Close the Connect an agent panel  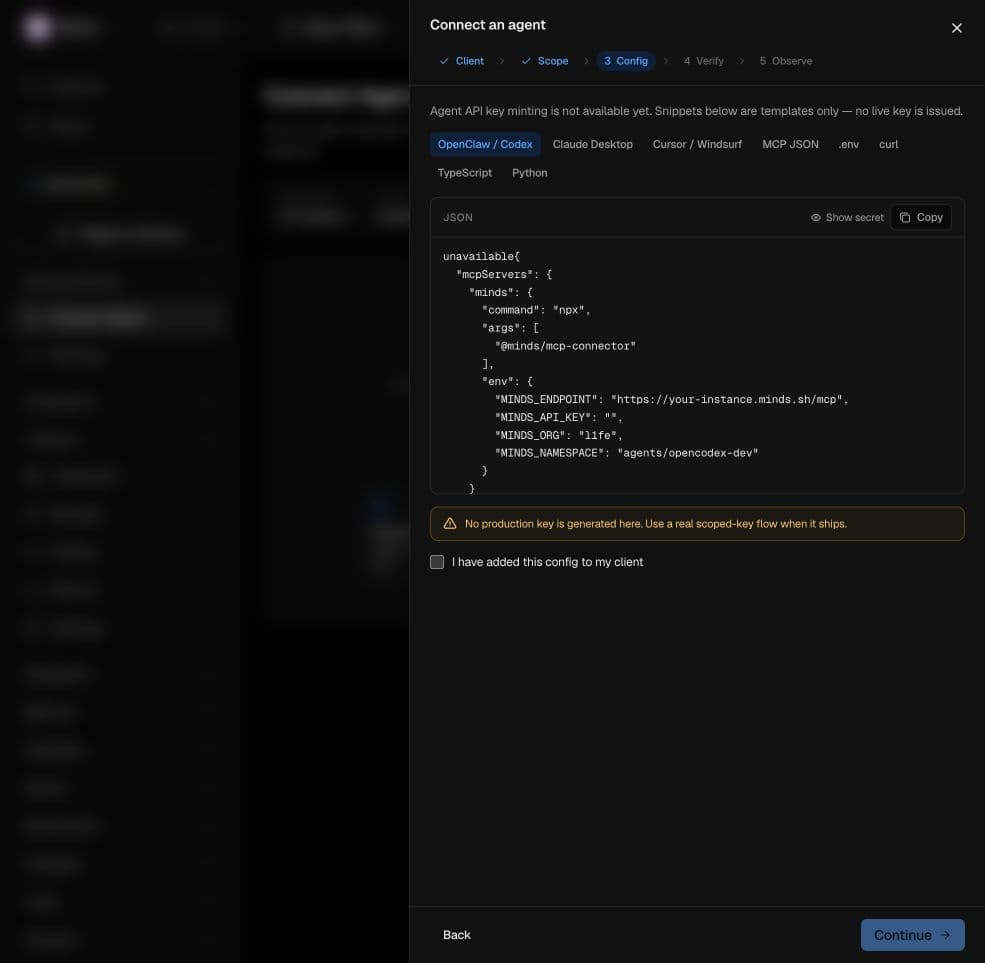point(956,28)
